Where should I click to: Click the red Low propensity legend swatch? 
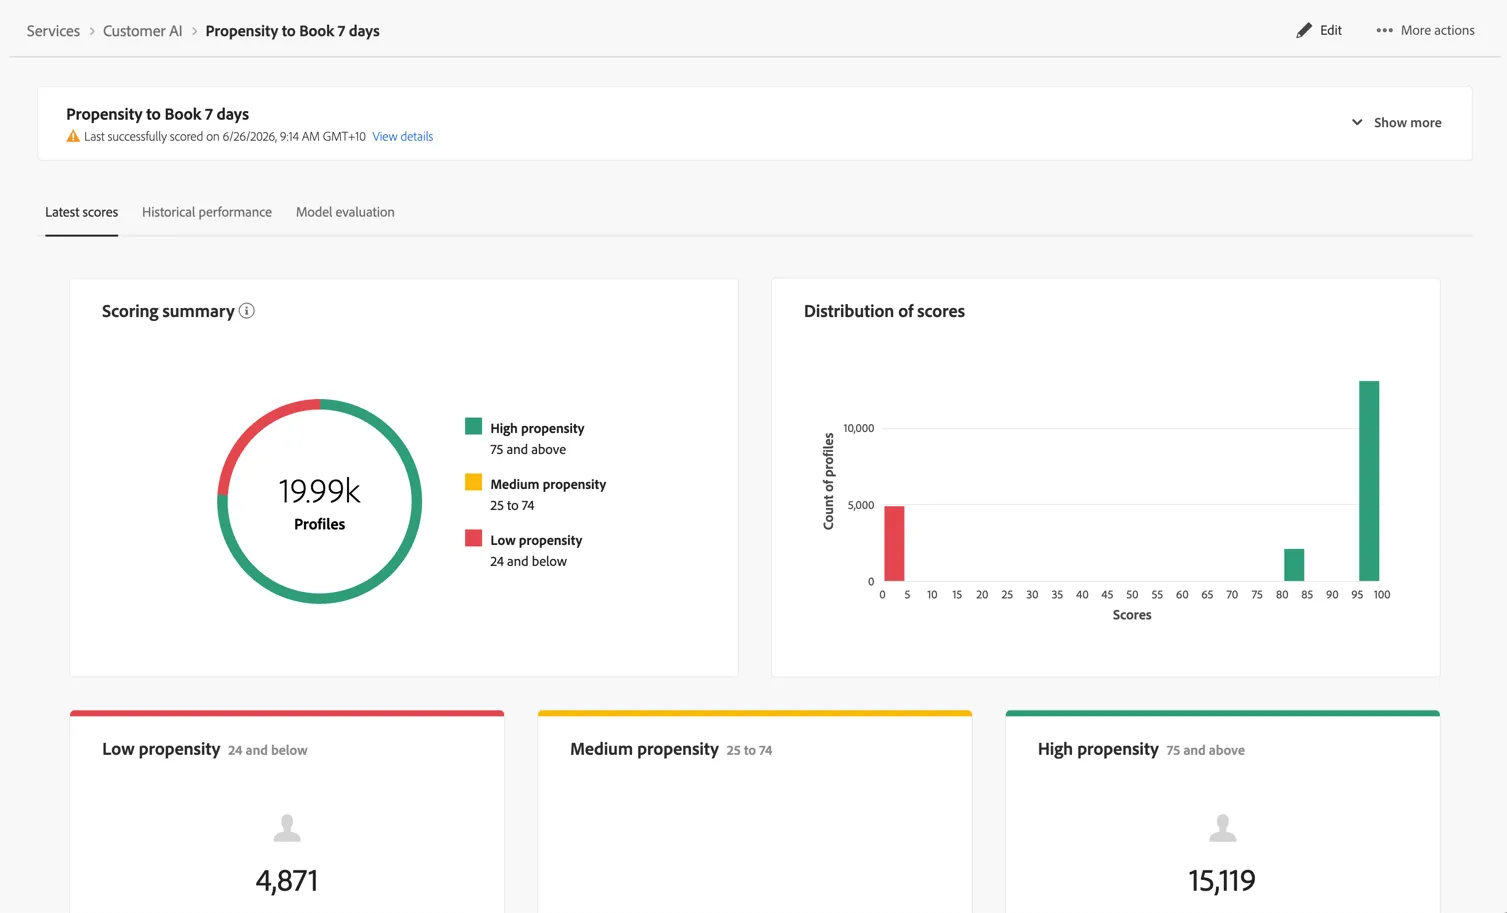pos(473,538)
